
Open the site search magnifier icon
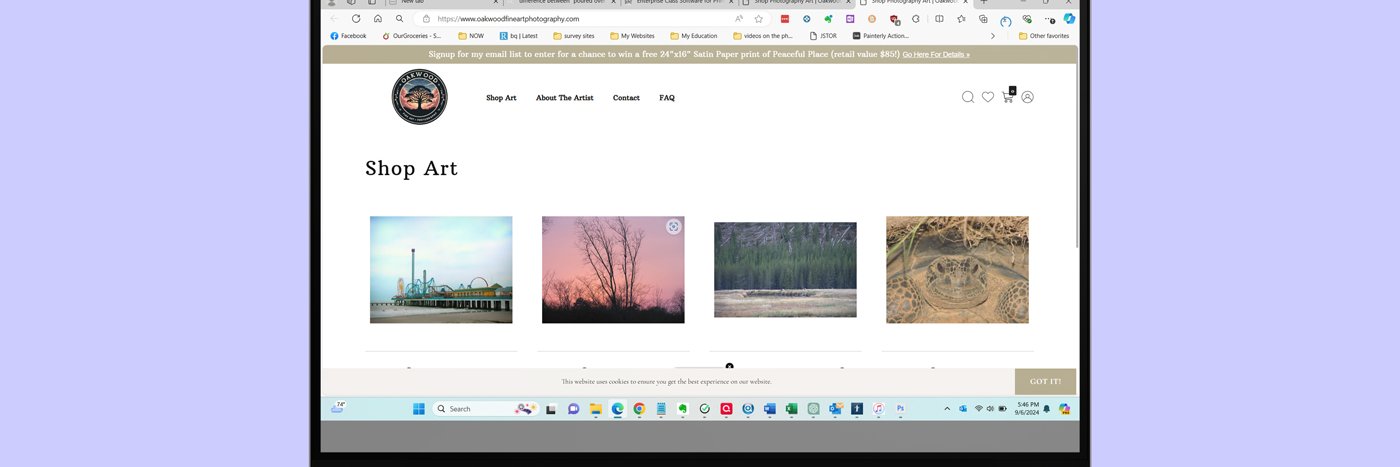pyautogui.click(x=968, y=97)
